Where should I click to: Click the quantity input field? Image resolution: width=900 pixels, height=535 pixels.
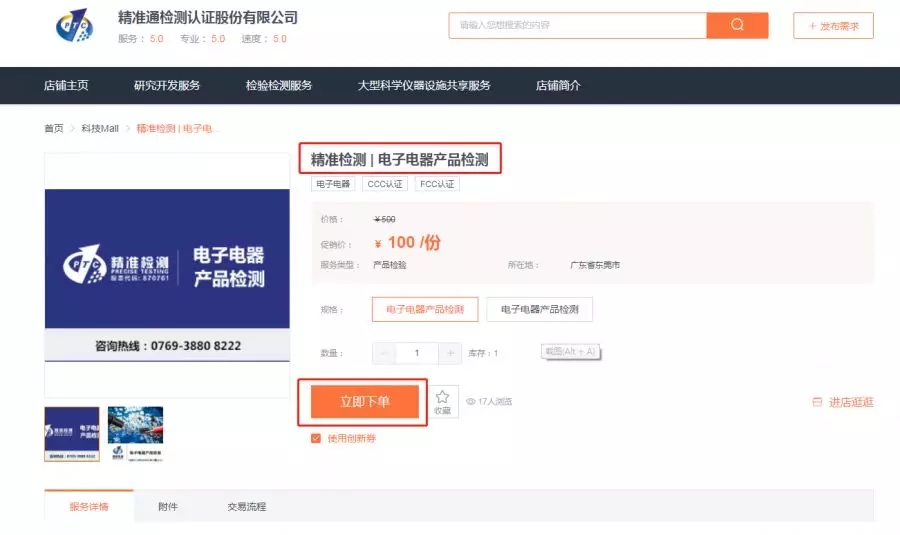tap(417, 353)
